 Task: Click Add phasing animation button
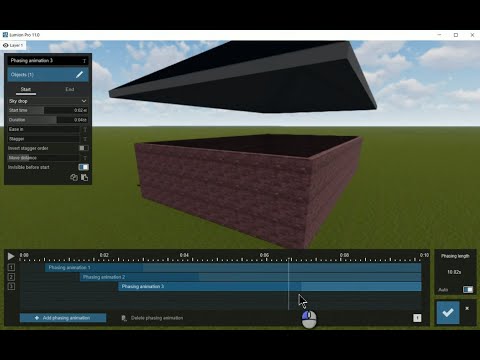coord(63,318)
